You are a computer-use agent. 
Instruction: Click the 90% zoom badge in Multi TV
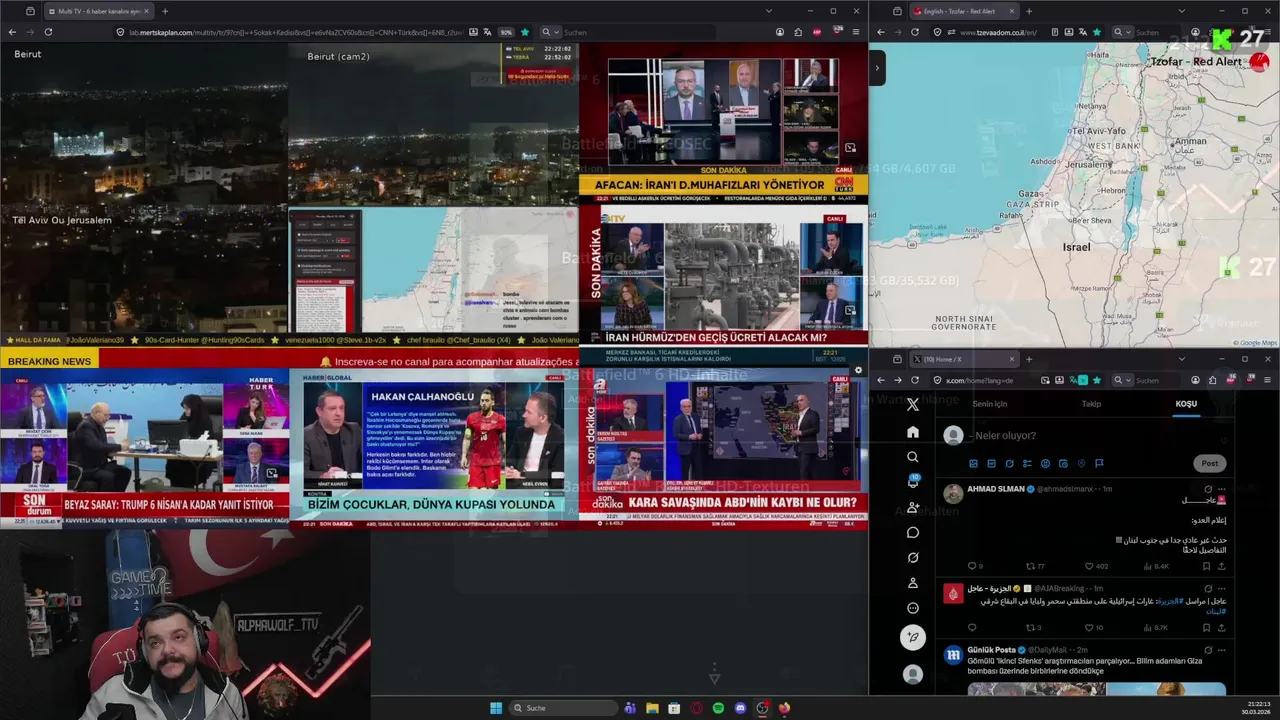click(506, 32)
